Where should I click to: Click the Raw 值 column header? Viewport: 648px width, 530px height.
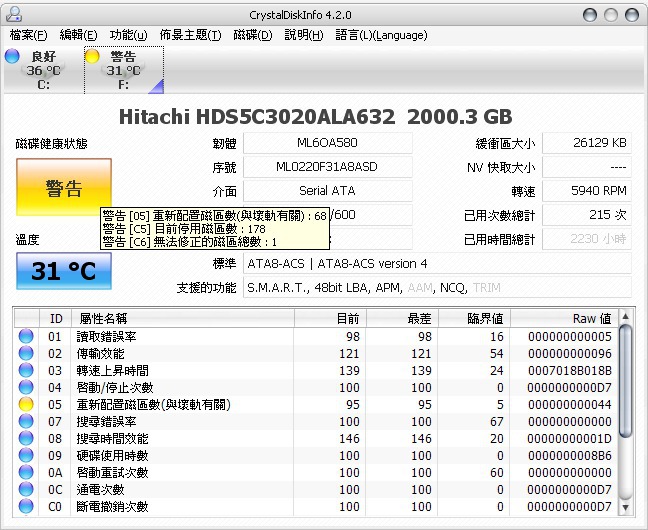564,318
